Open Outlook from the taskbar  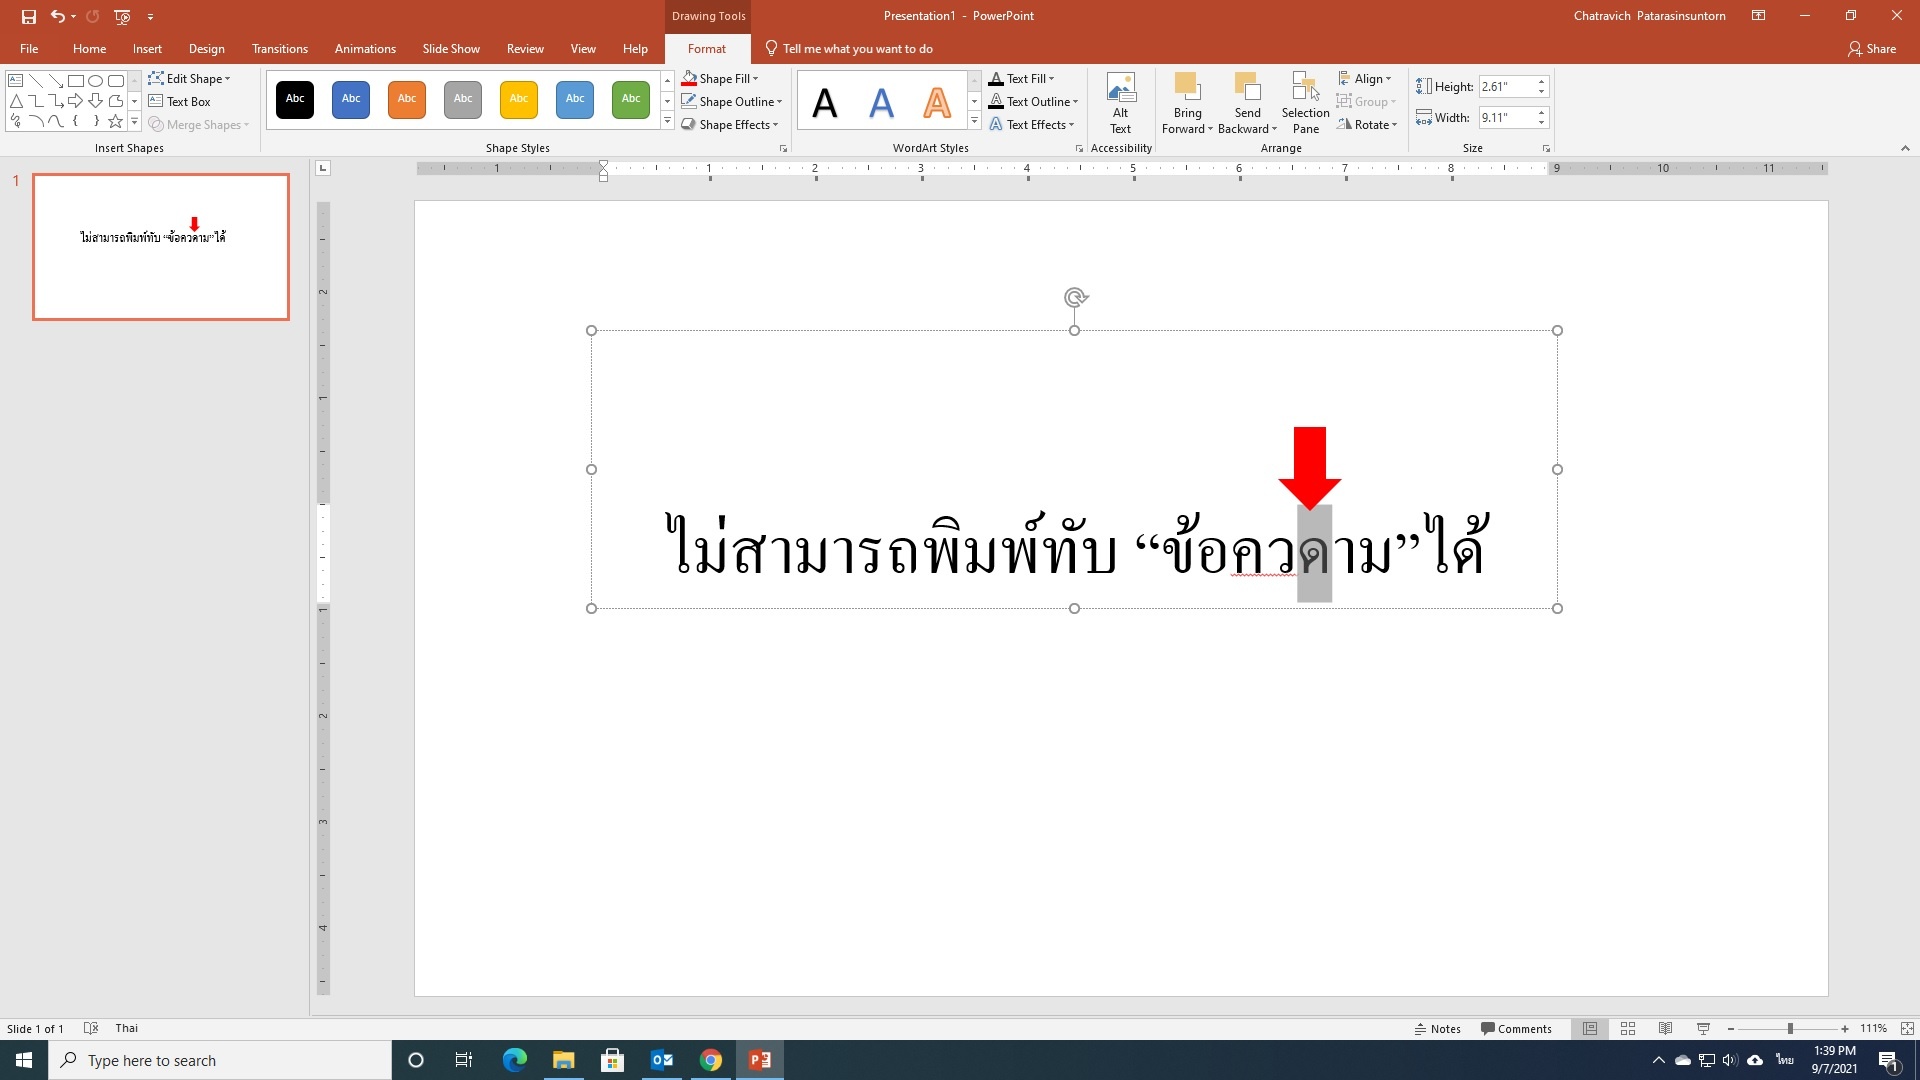tap(662, 1060)
